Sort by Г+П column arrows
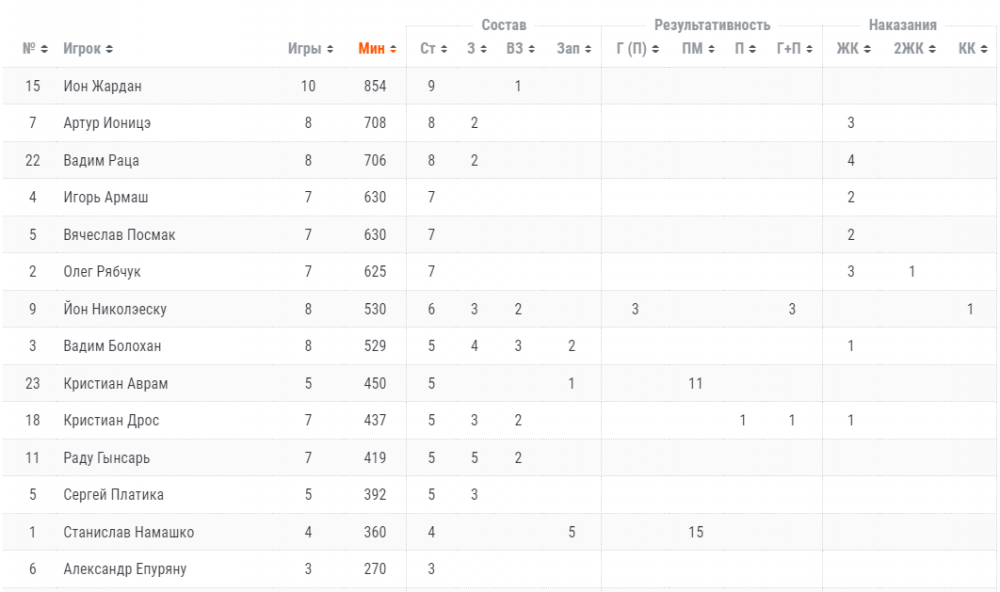Image resolution: width=1000 pixels, height=592 pixels. point(809,49)
